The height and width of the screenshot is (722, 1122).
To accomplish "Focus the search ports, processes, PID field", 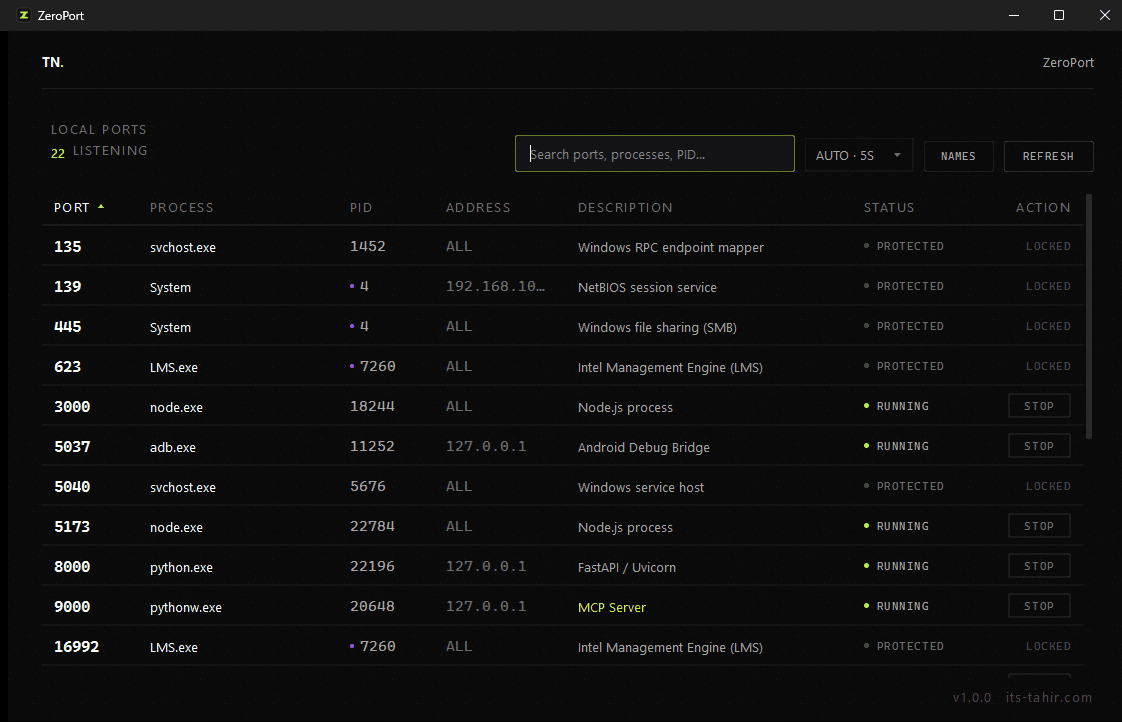I will [x=654, y=154].
